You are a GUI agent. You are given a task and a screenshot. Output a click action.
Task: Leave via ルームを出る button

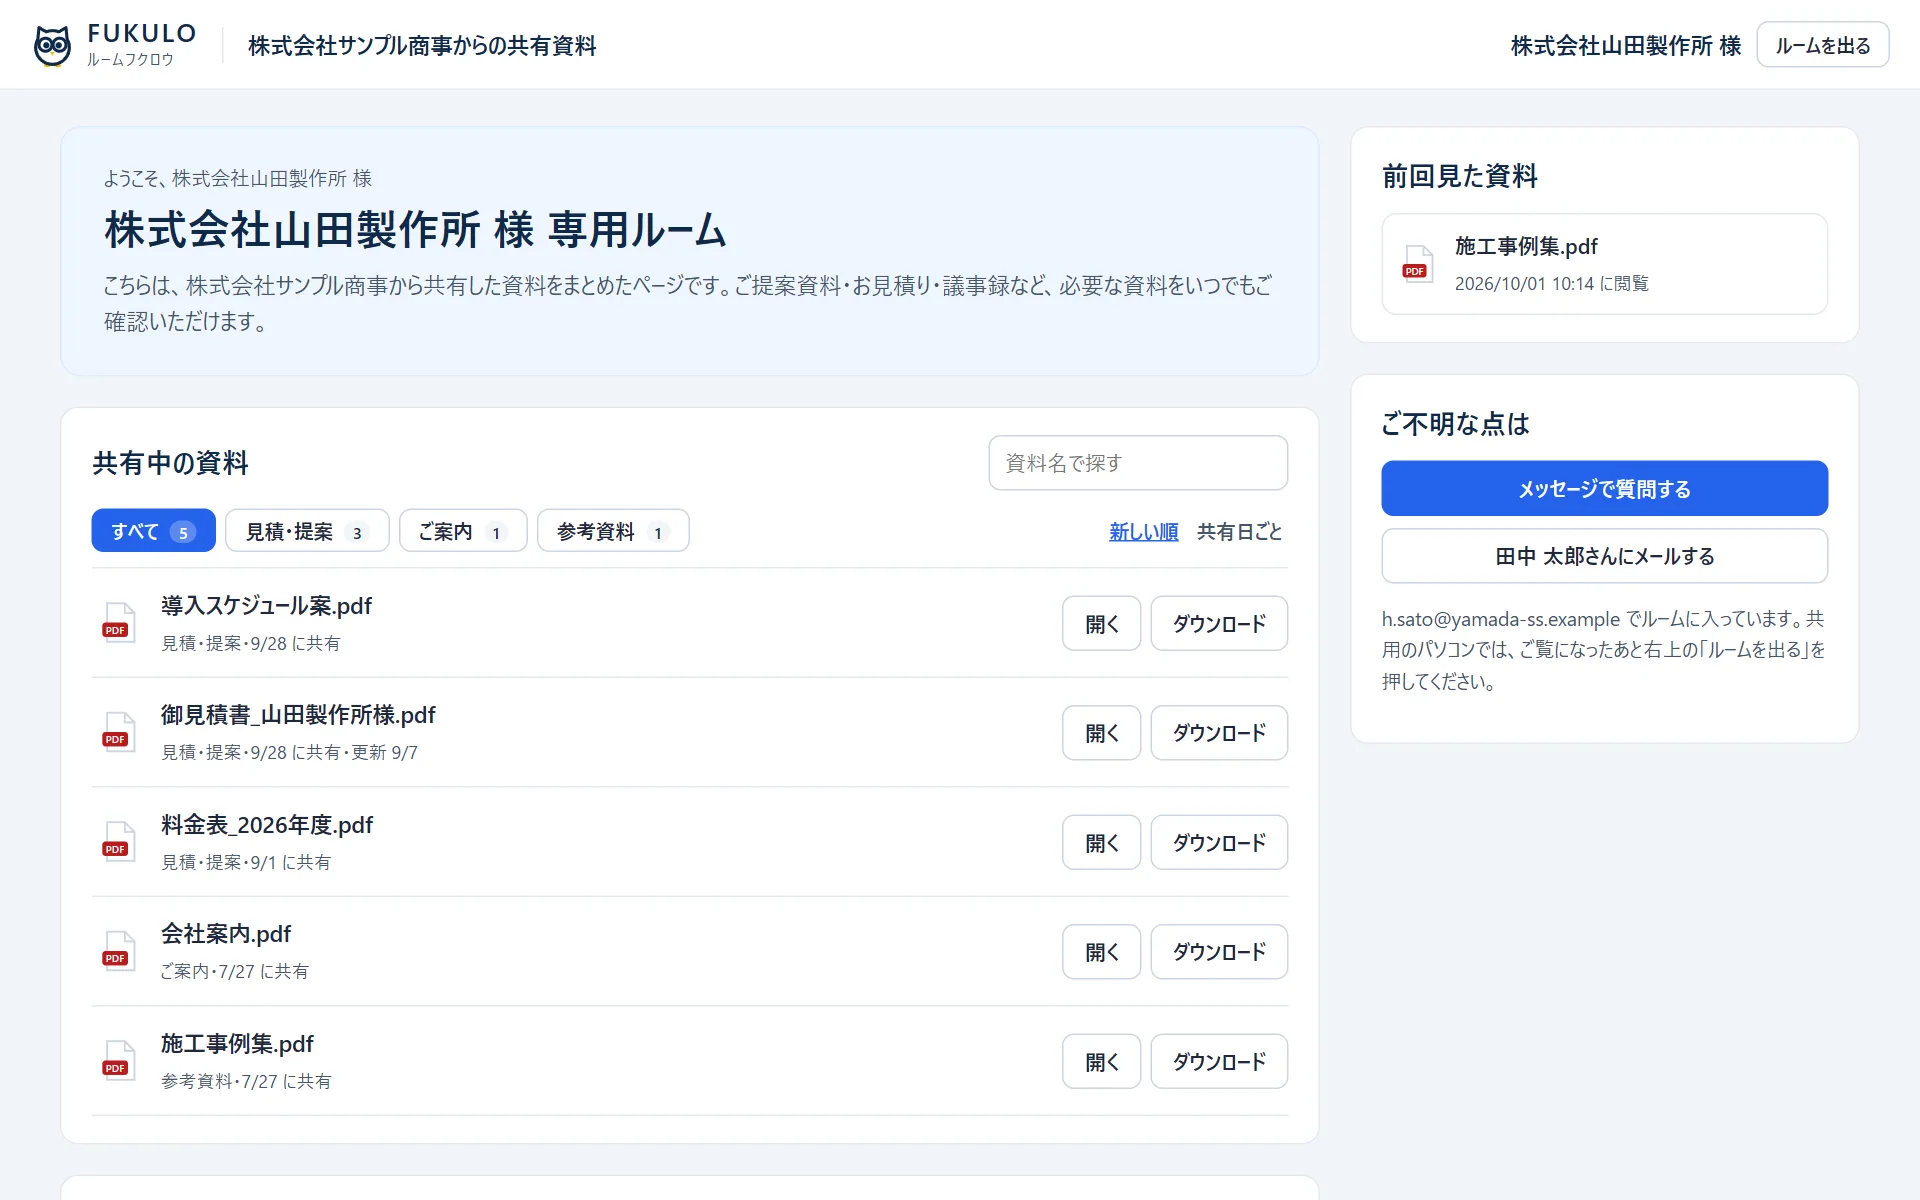tap(1822, 45)
